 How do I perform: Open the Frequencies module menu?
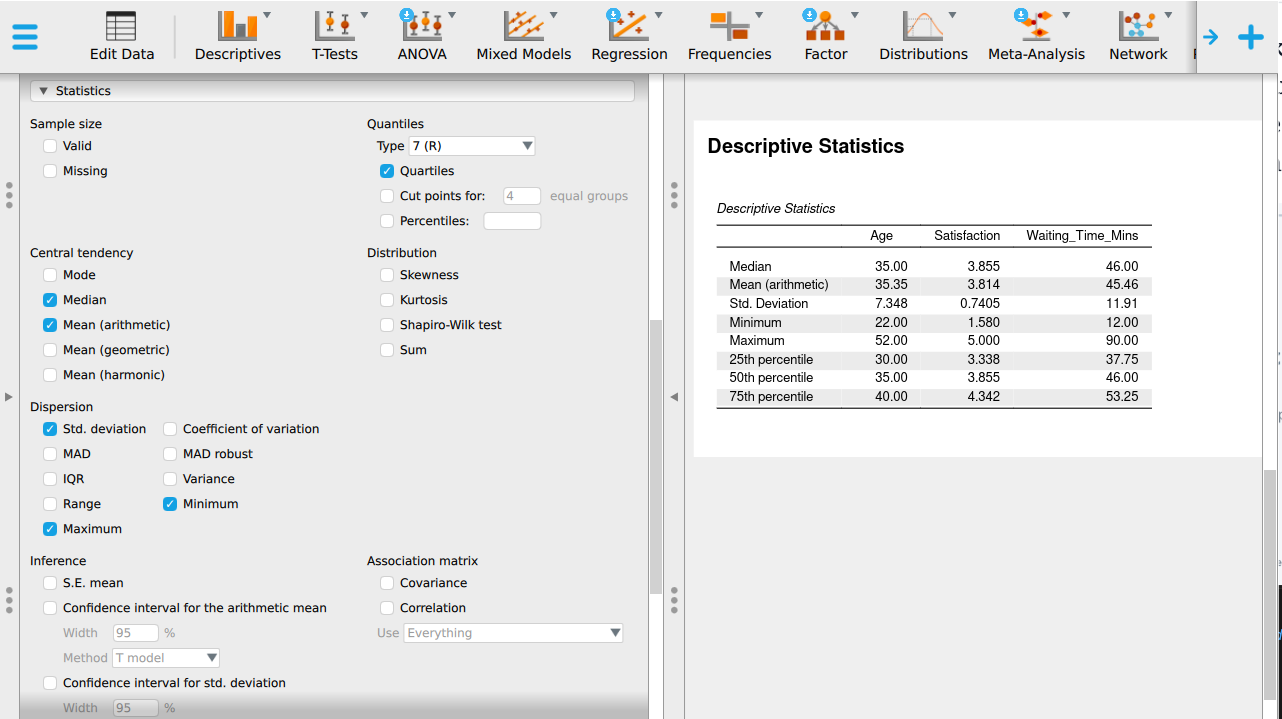pos(730,37)
